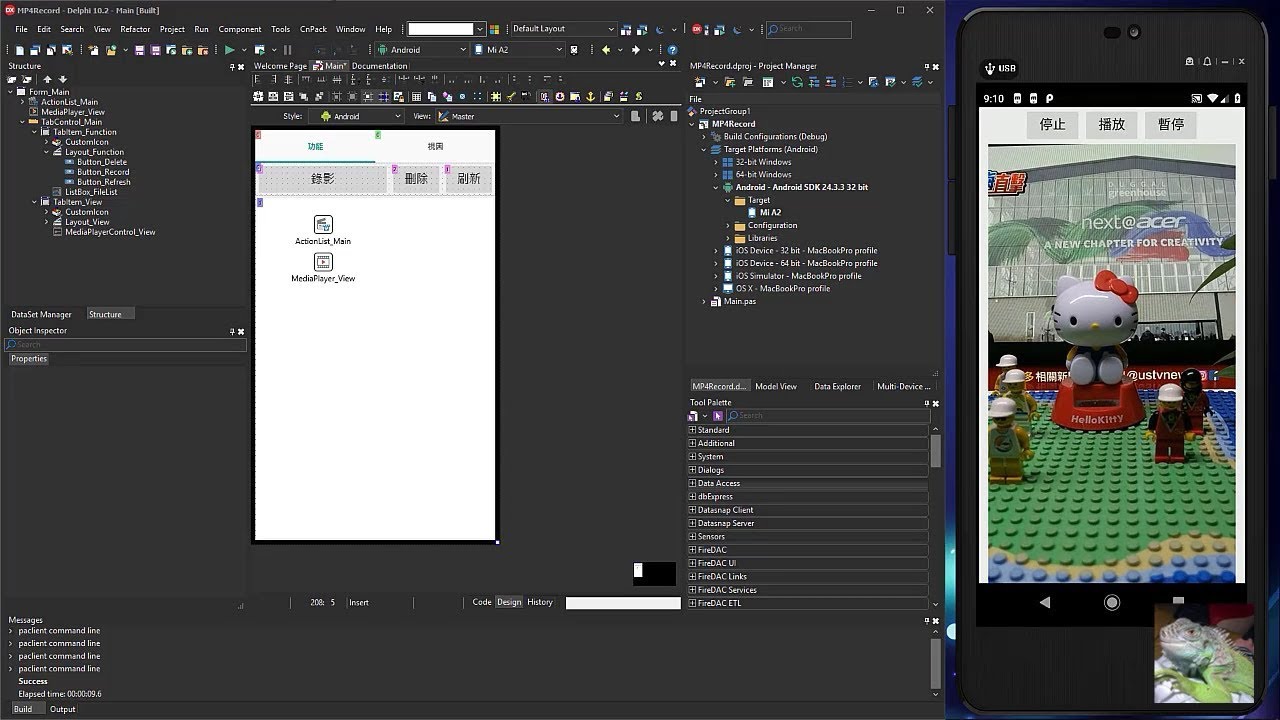The height and width of the screenshot is (720, 1280).
Task: Switch to the Code view tab
Action: click(x=482, y=602)
